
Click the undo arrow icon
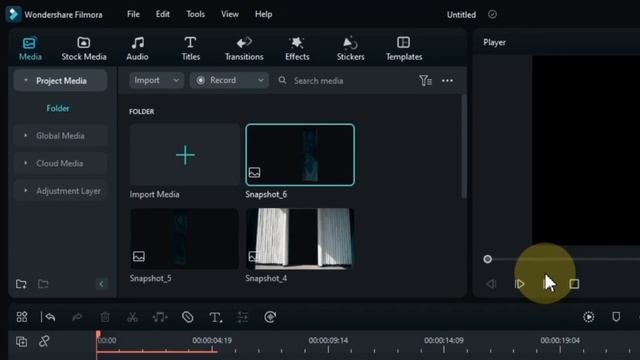pos(50,317)
